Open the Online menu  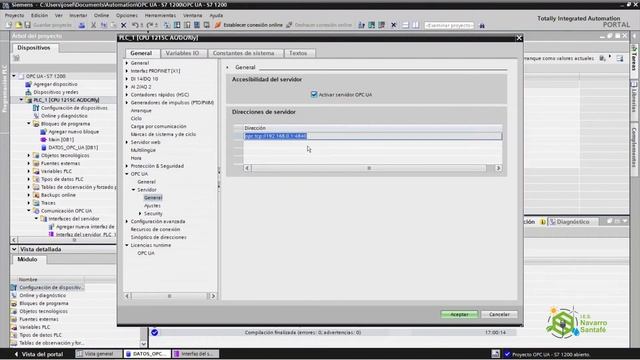[x=101, y=15]
